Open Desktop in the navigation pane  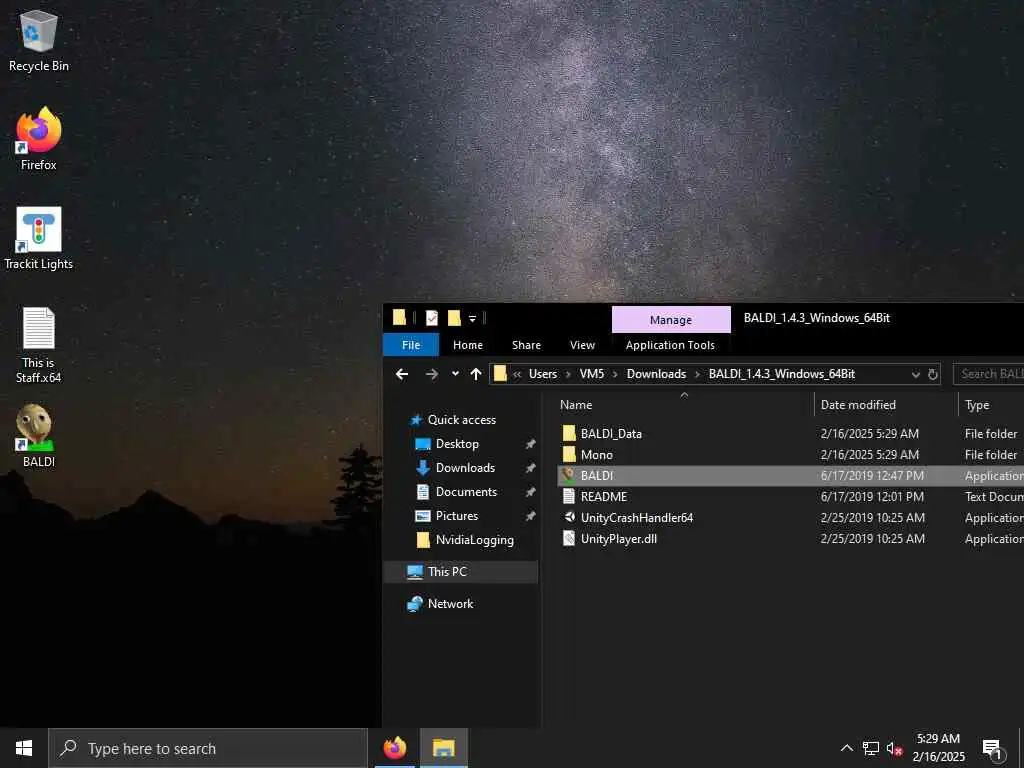pos(457,444)
